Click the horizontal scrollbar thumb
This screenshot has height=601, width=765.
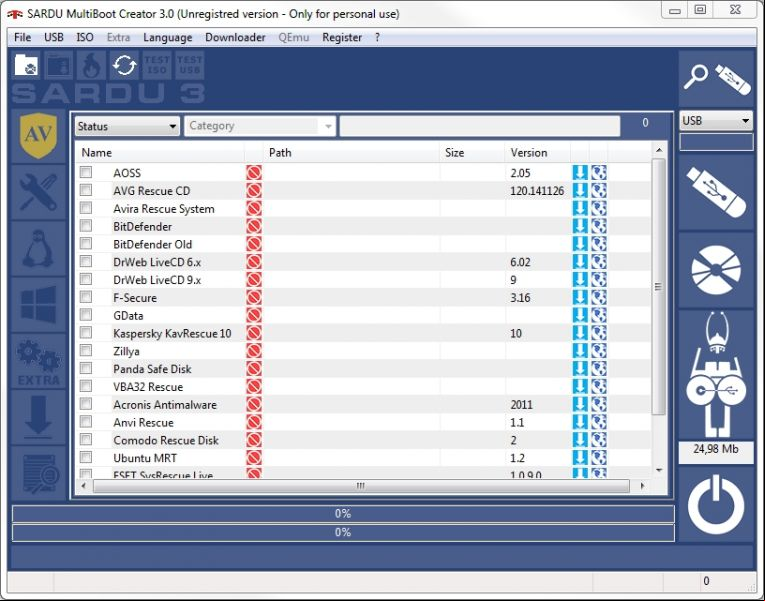point(361,486)
